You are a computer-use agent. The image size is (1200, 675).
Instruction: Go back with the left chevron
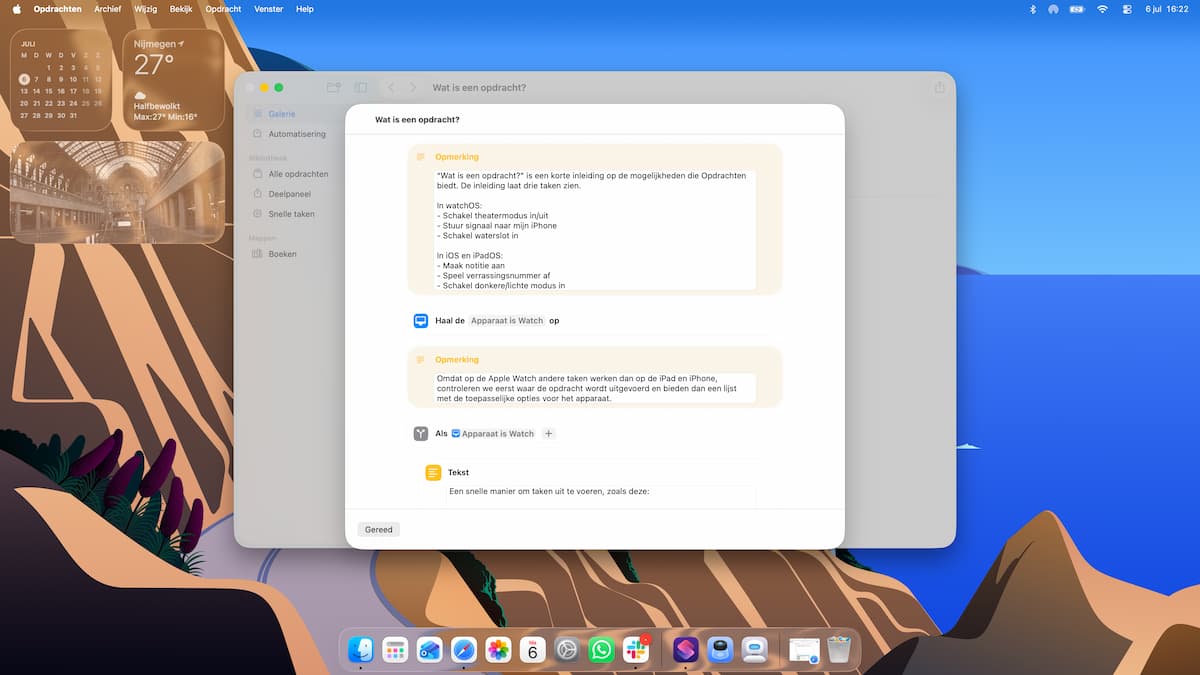(x=391, y=88)
